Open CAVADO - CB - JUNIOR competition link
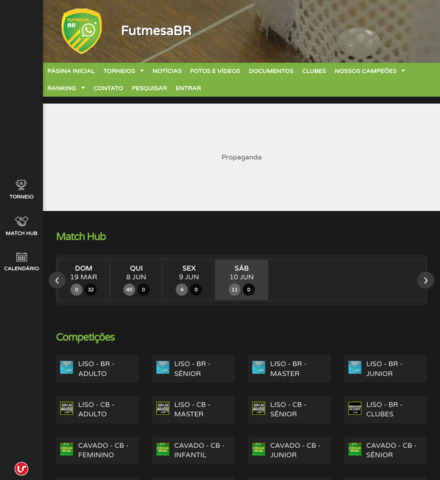The width and height of the screenshot is (440, 480). click(289, 450)
